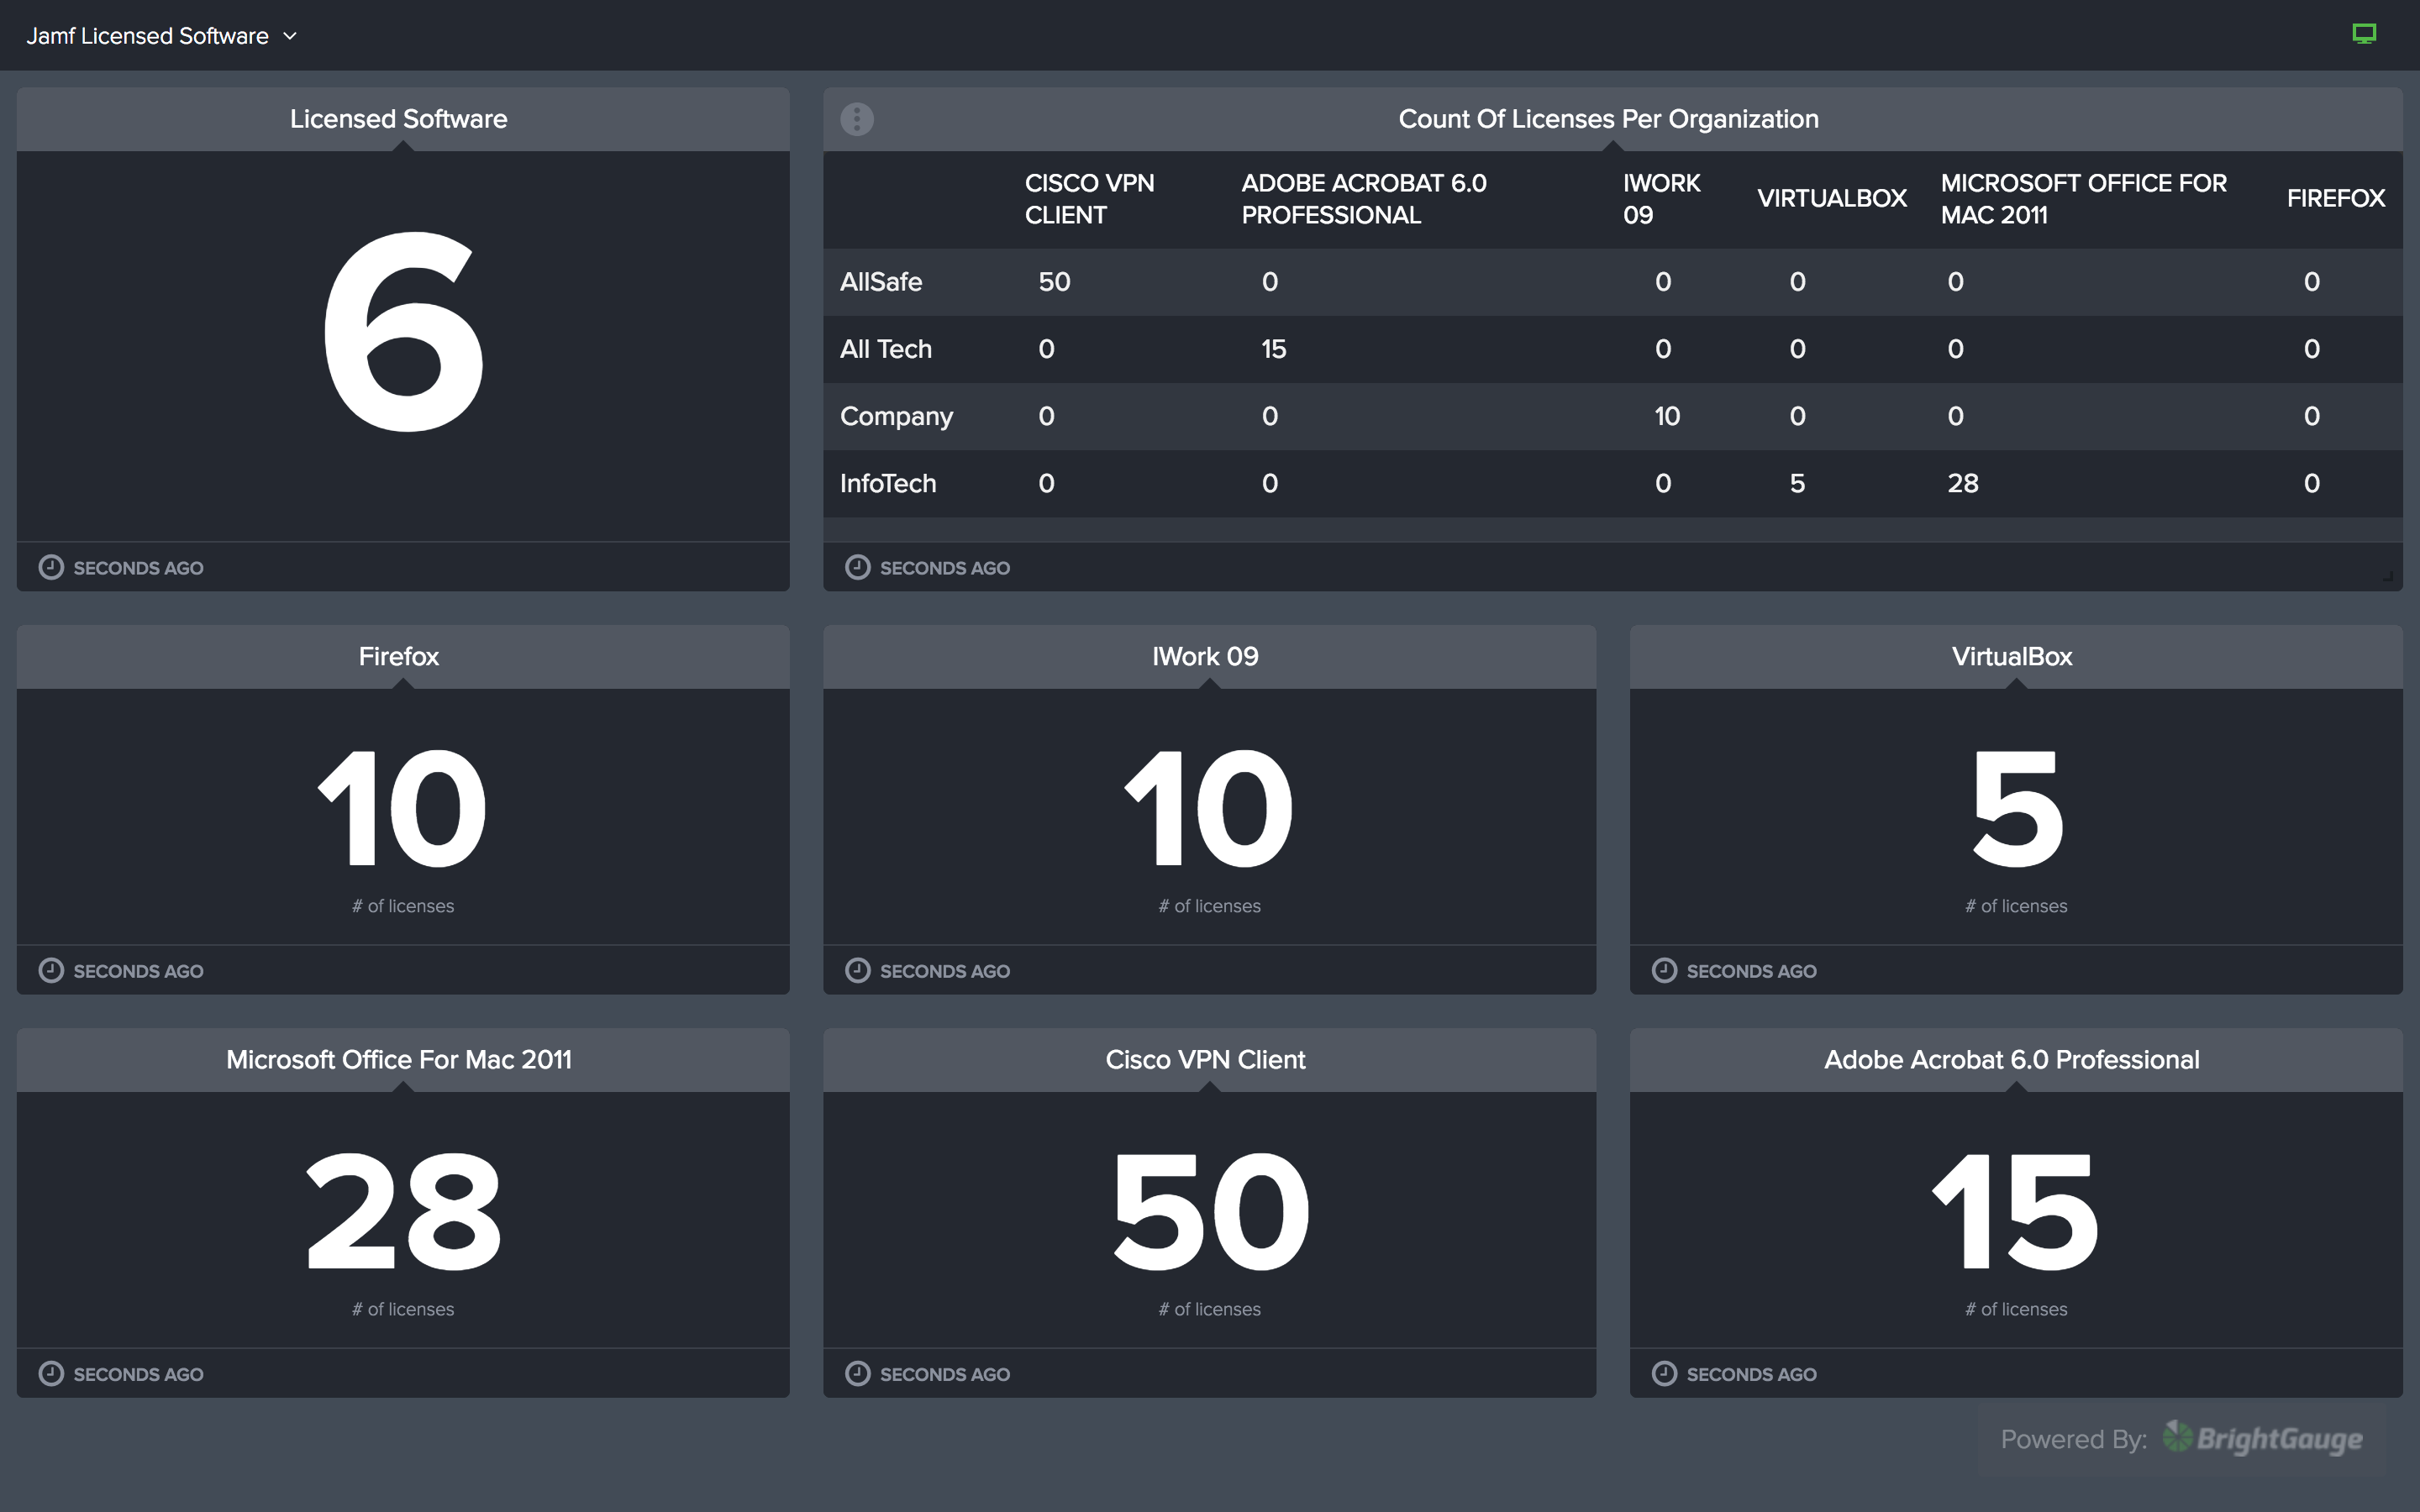This screenshot has height=1512, width=2420.
Task: Click the number 10 in the IWork 09 gauge
Action: (1209, 808)
